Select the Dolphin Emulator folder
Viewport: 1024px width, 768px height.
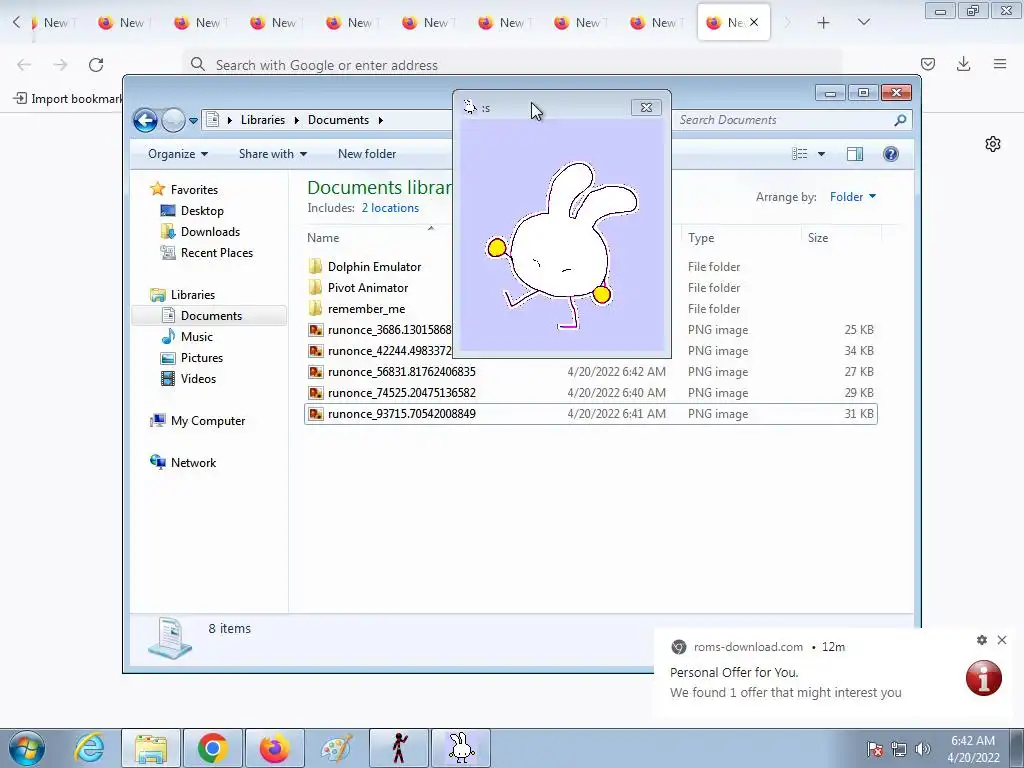374,267
